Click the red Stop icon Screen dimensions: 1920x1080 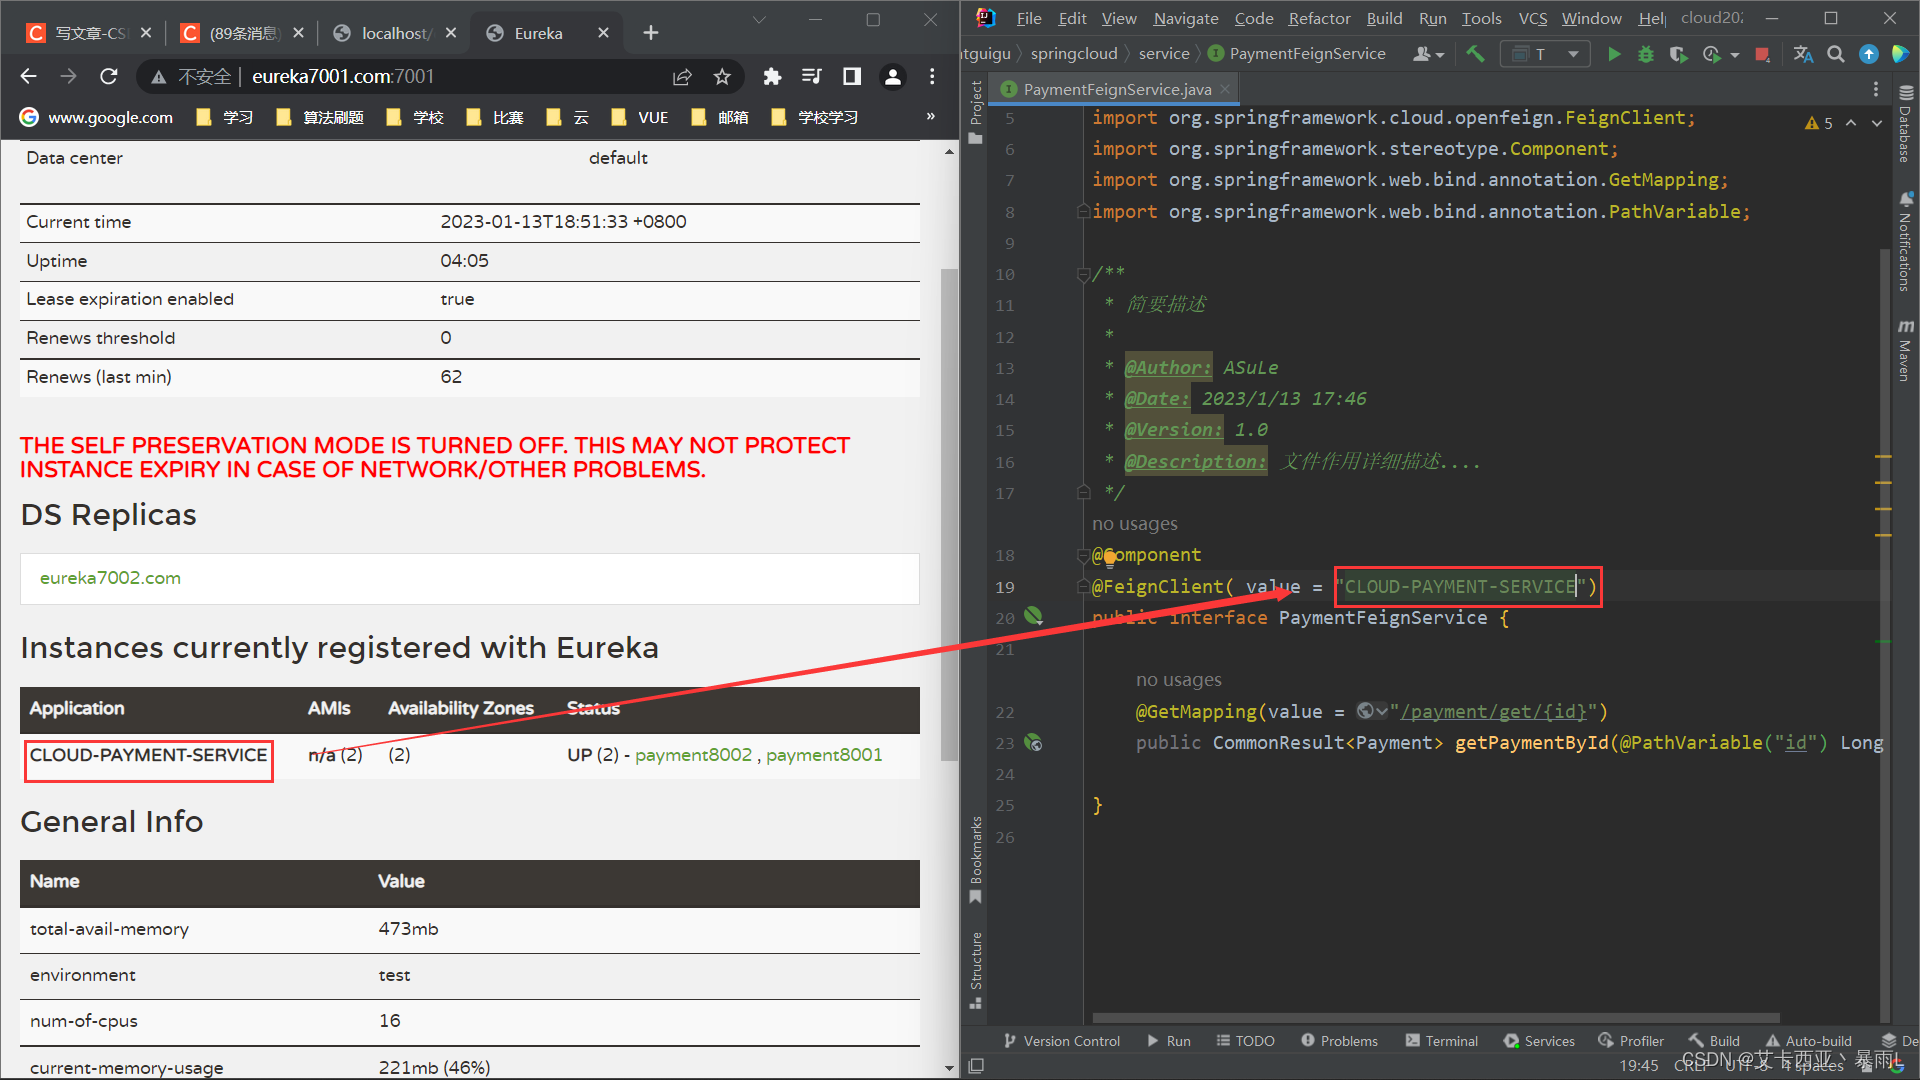1762,54
